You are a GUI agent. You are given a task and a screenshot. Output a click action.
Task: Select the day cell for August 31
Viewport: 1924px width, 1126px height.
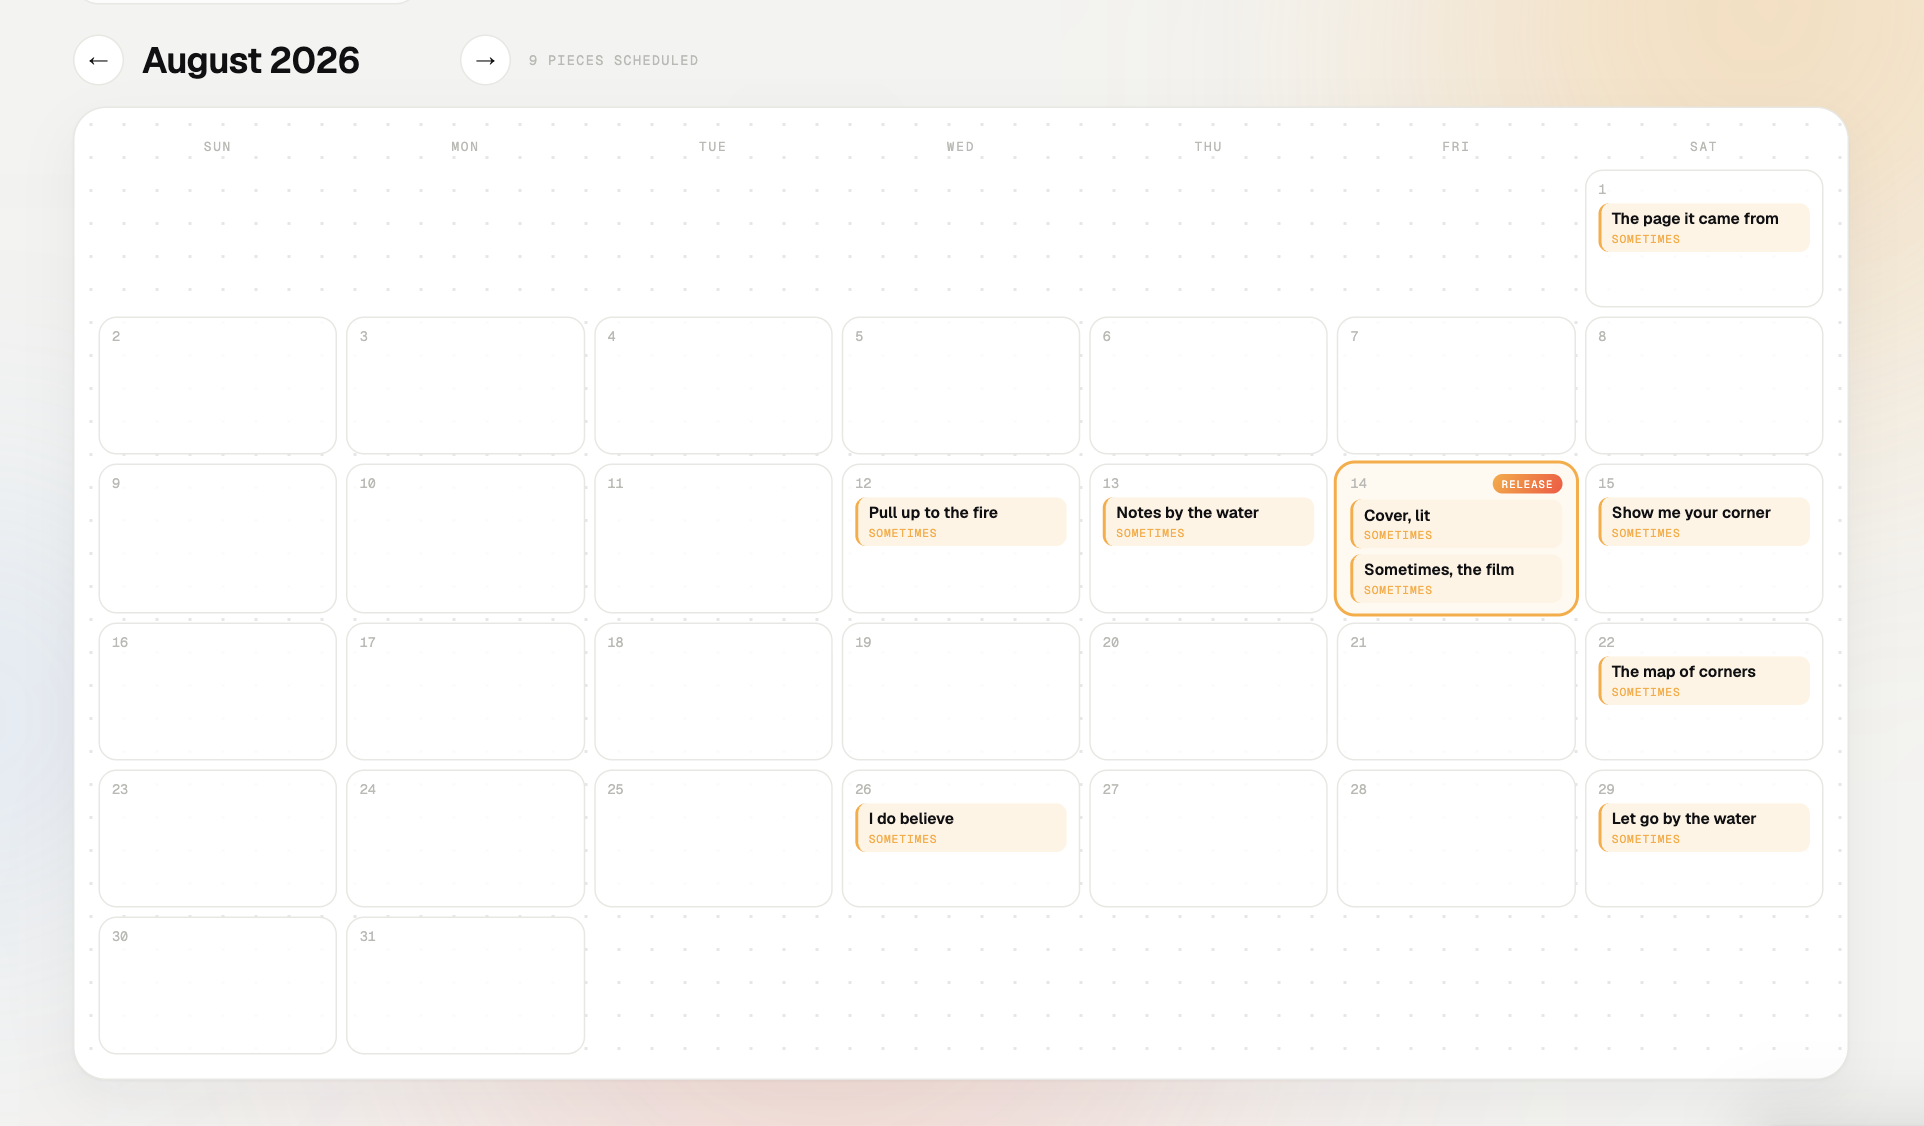tap(466, 986)
